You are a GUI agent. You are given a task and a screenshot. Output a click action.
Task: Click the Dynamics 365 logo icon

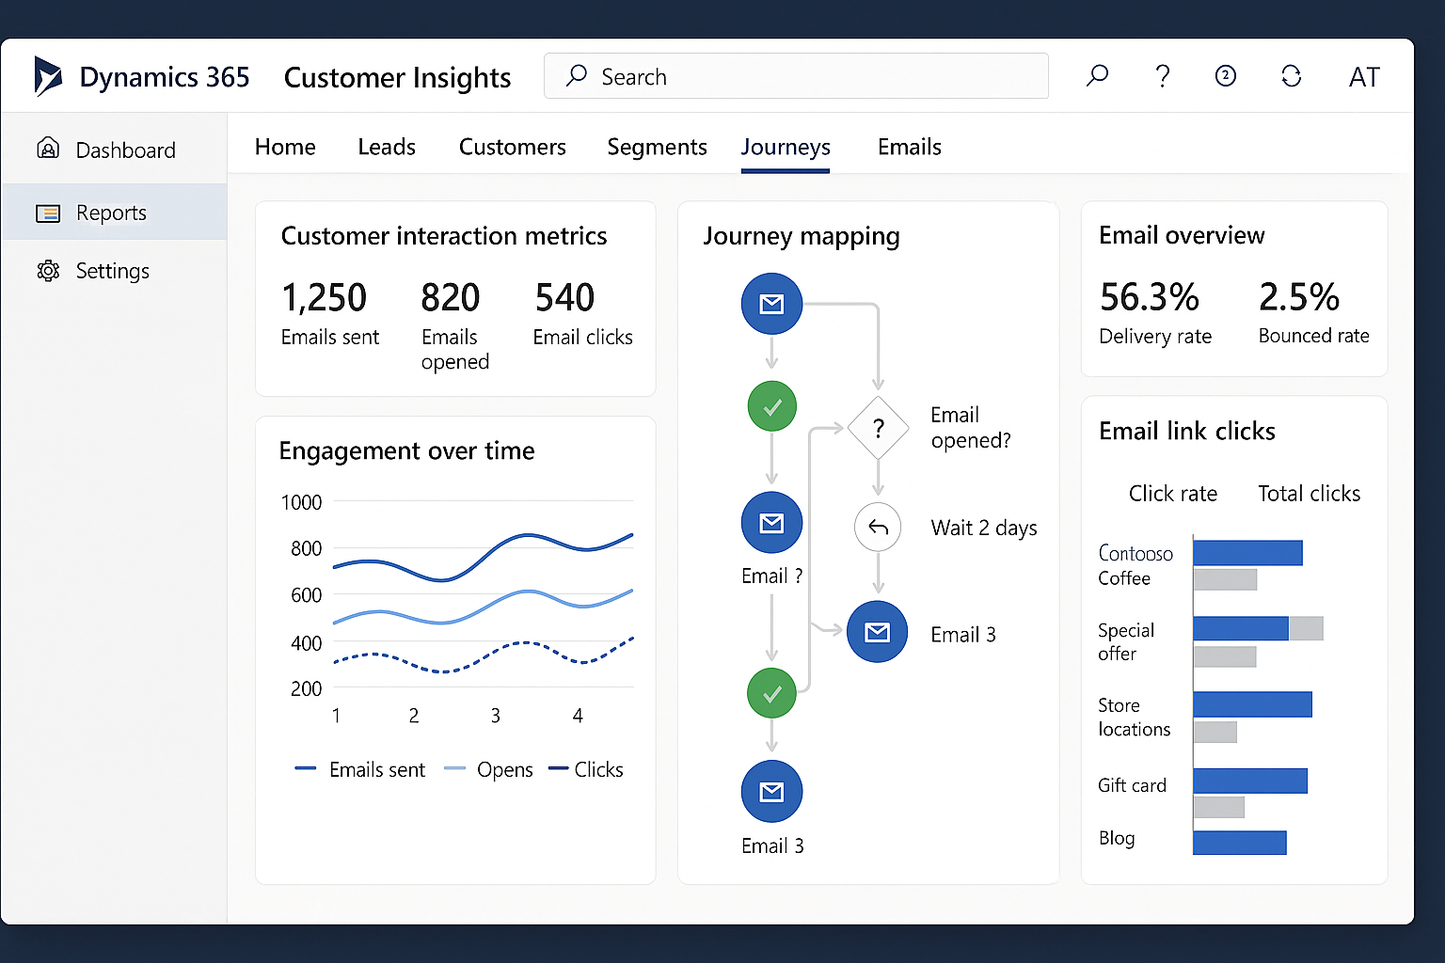pos(47,76)
